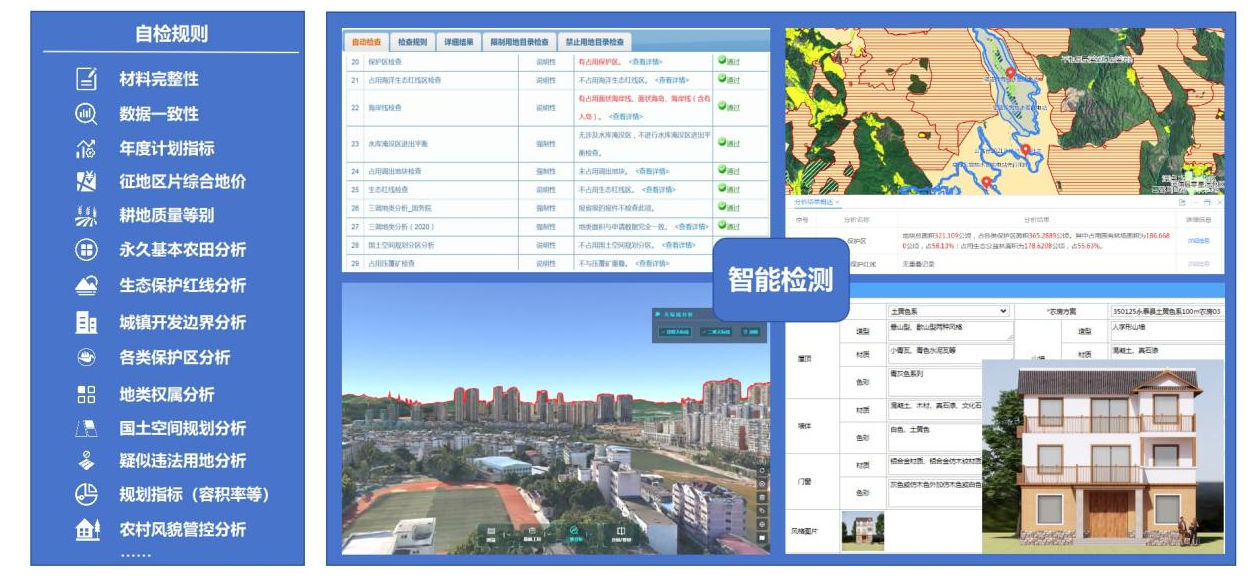Switch to 限制用地目录检查 tab
The height and width of the screenshot is (580, 1251).
[518, 42]
